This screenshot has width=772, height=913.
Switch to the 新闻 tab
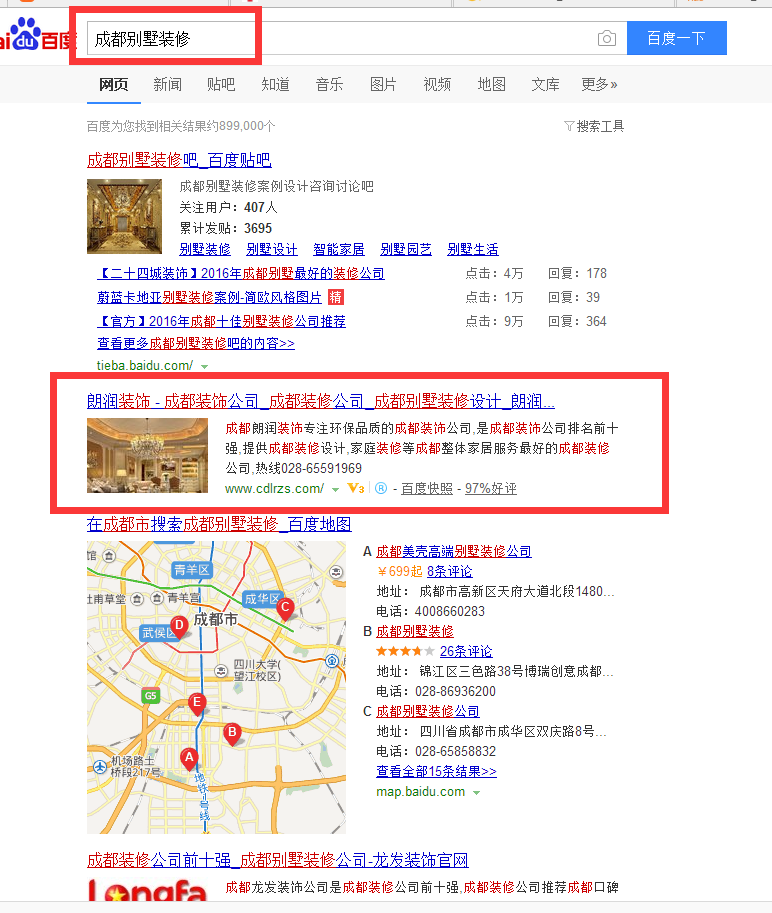click(168, 84)
